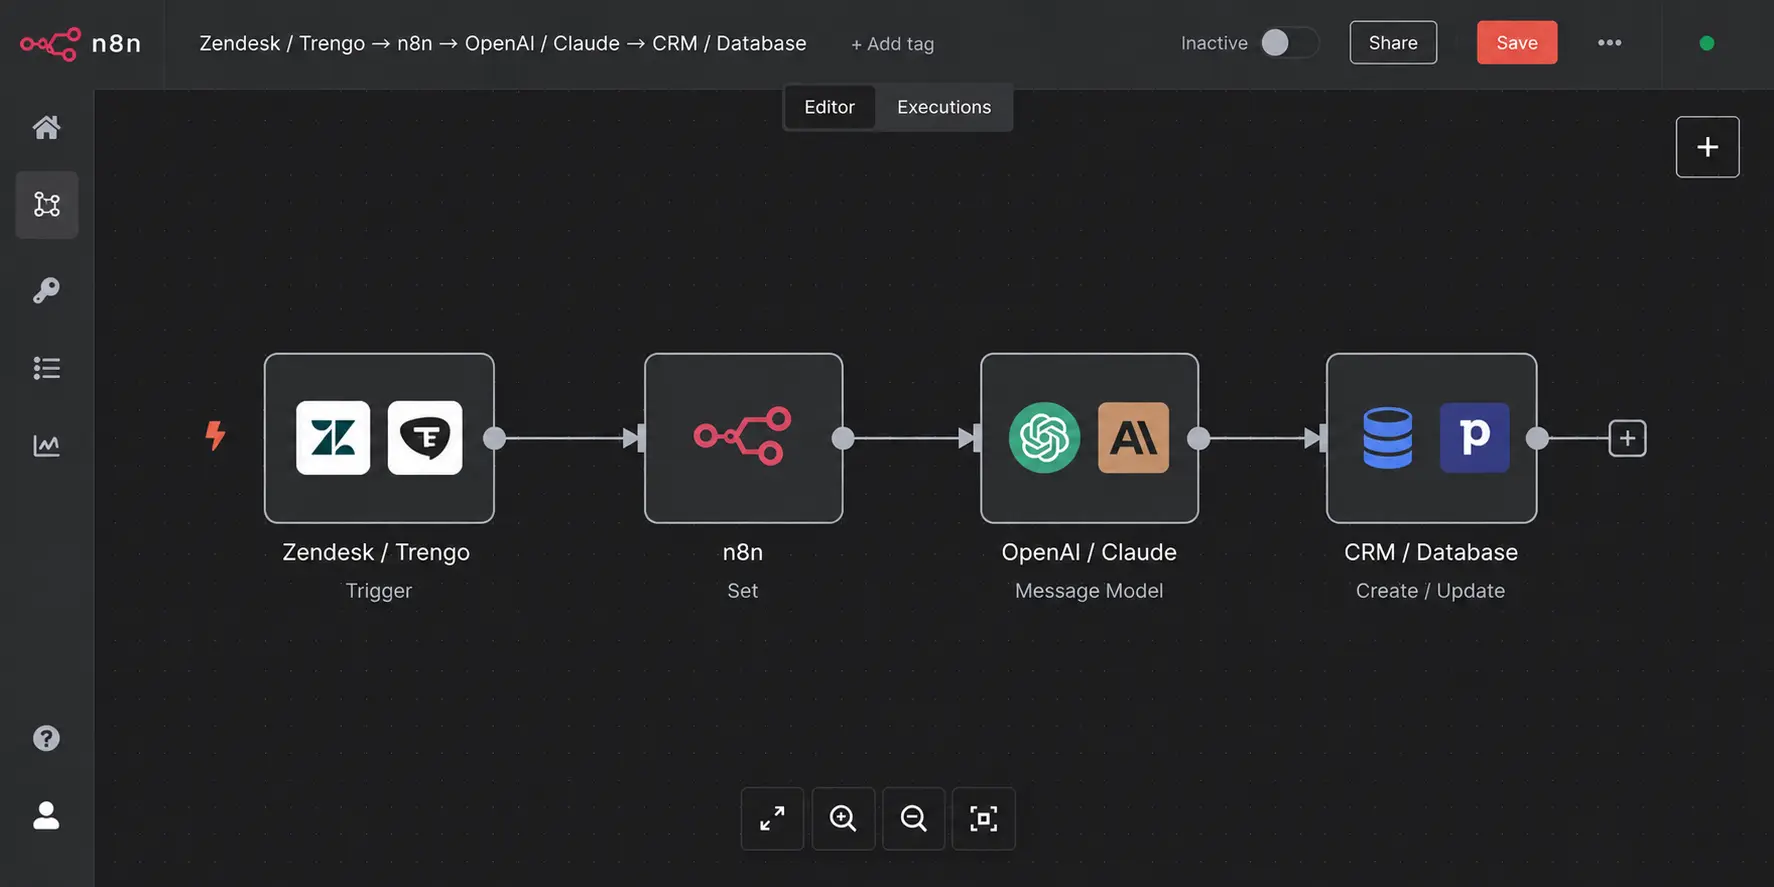
Task: Switch to the Editor tab
Action: tap(829, 107)
